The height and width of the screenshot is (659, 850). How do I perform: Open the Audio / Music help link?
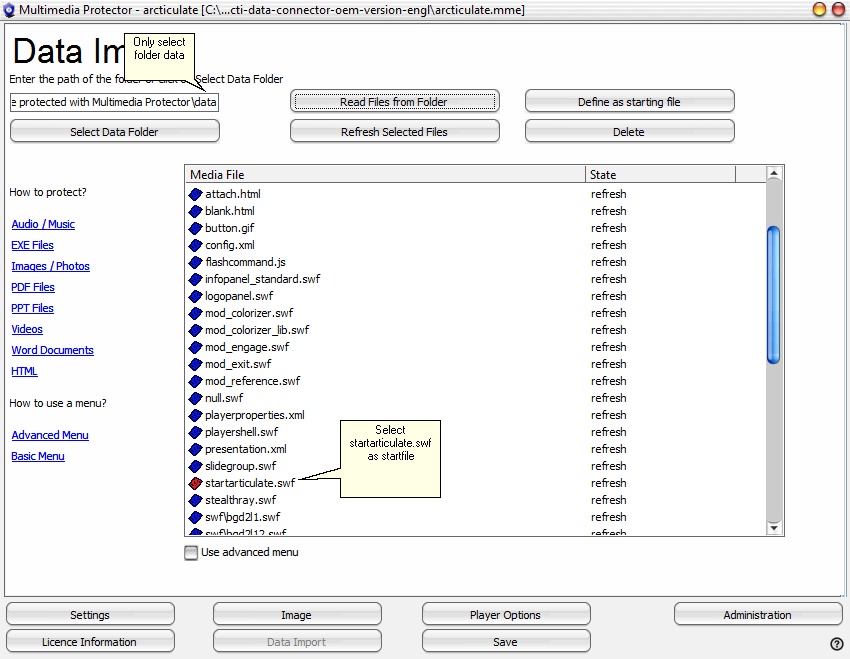(43, 224)
